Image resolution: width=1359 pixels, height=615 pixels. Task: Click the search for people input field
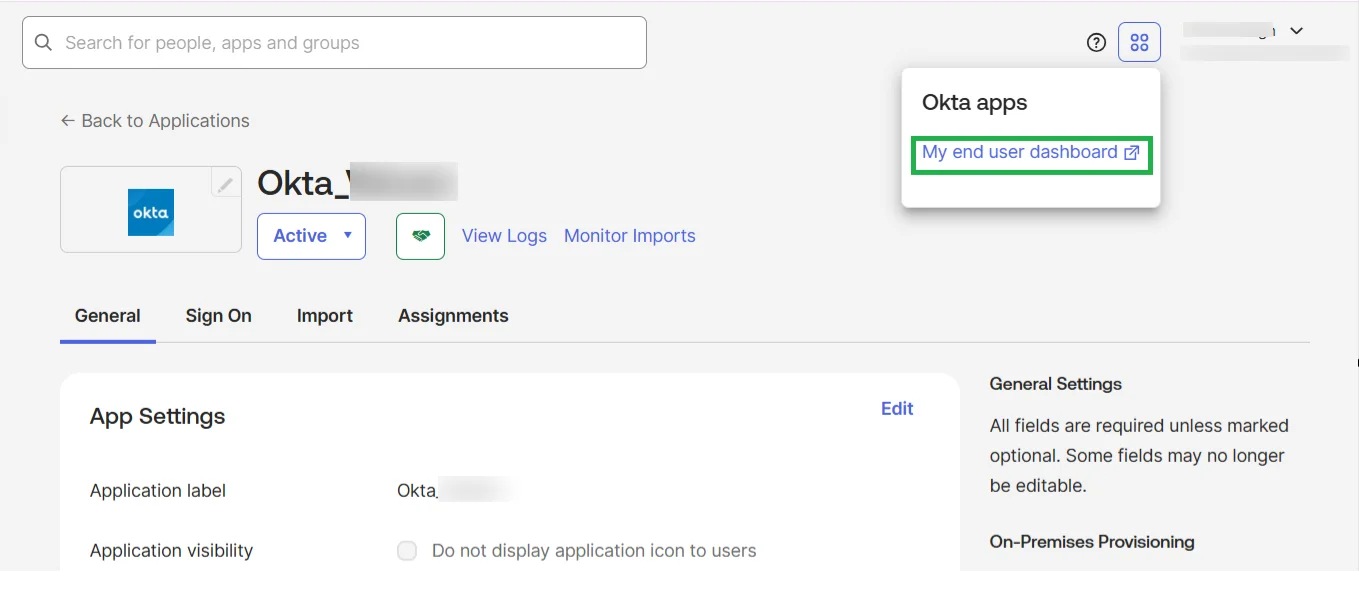point(334,42)
